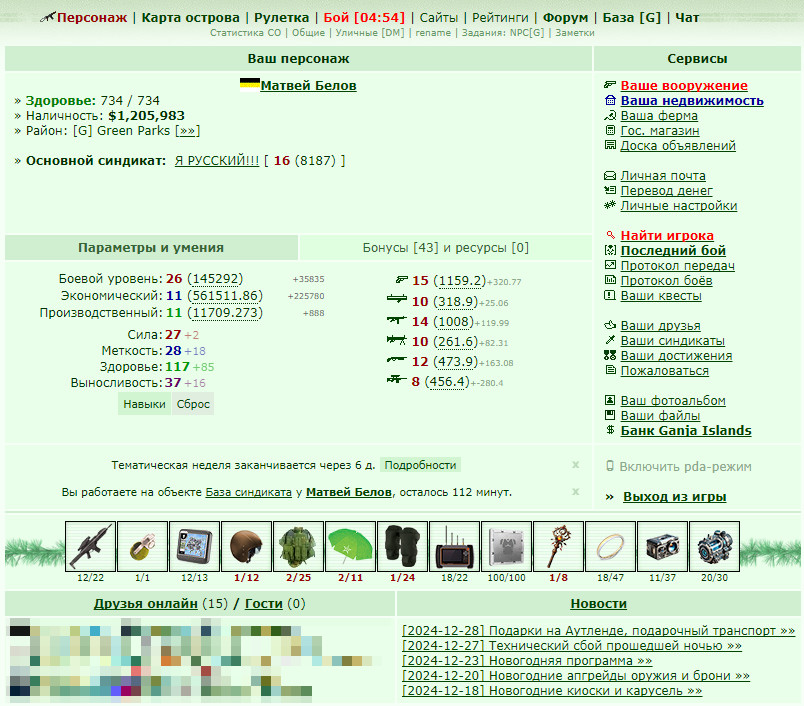Screen dimensions: 804x706
Task: Click the dollar icon beside Банк Ganja Islands
Action: (x=610, y=430)
